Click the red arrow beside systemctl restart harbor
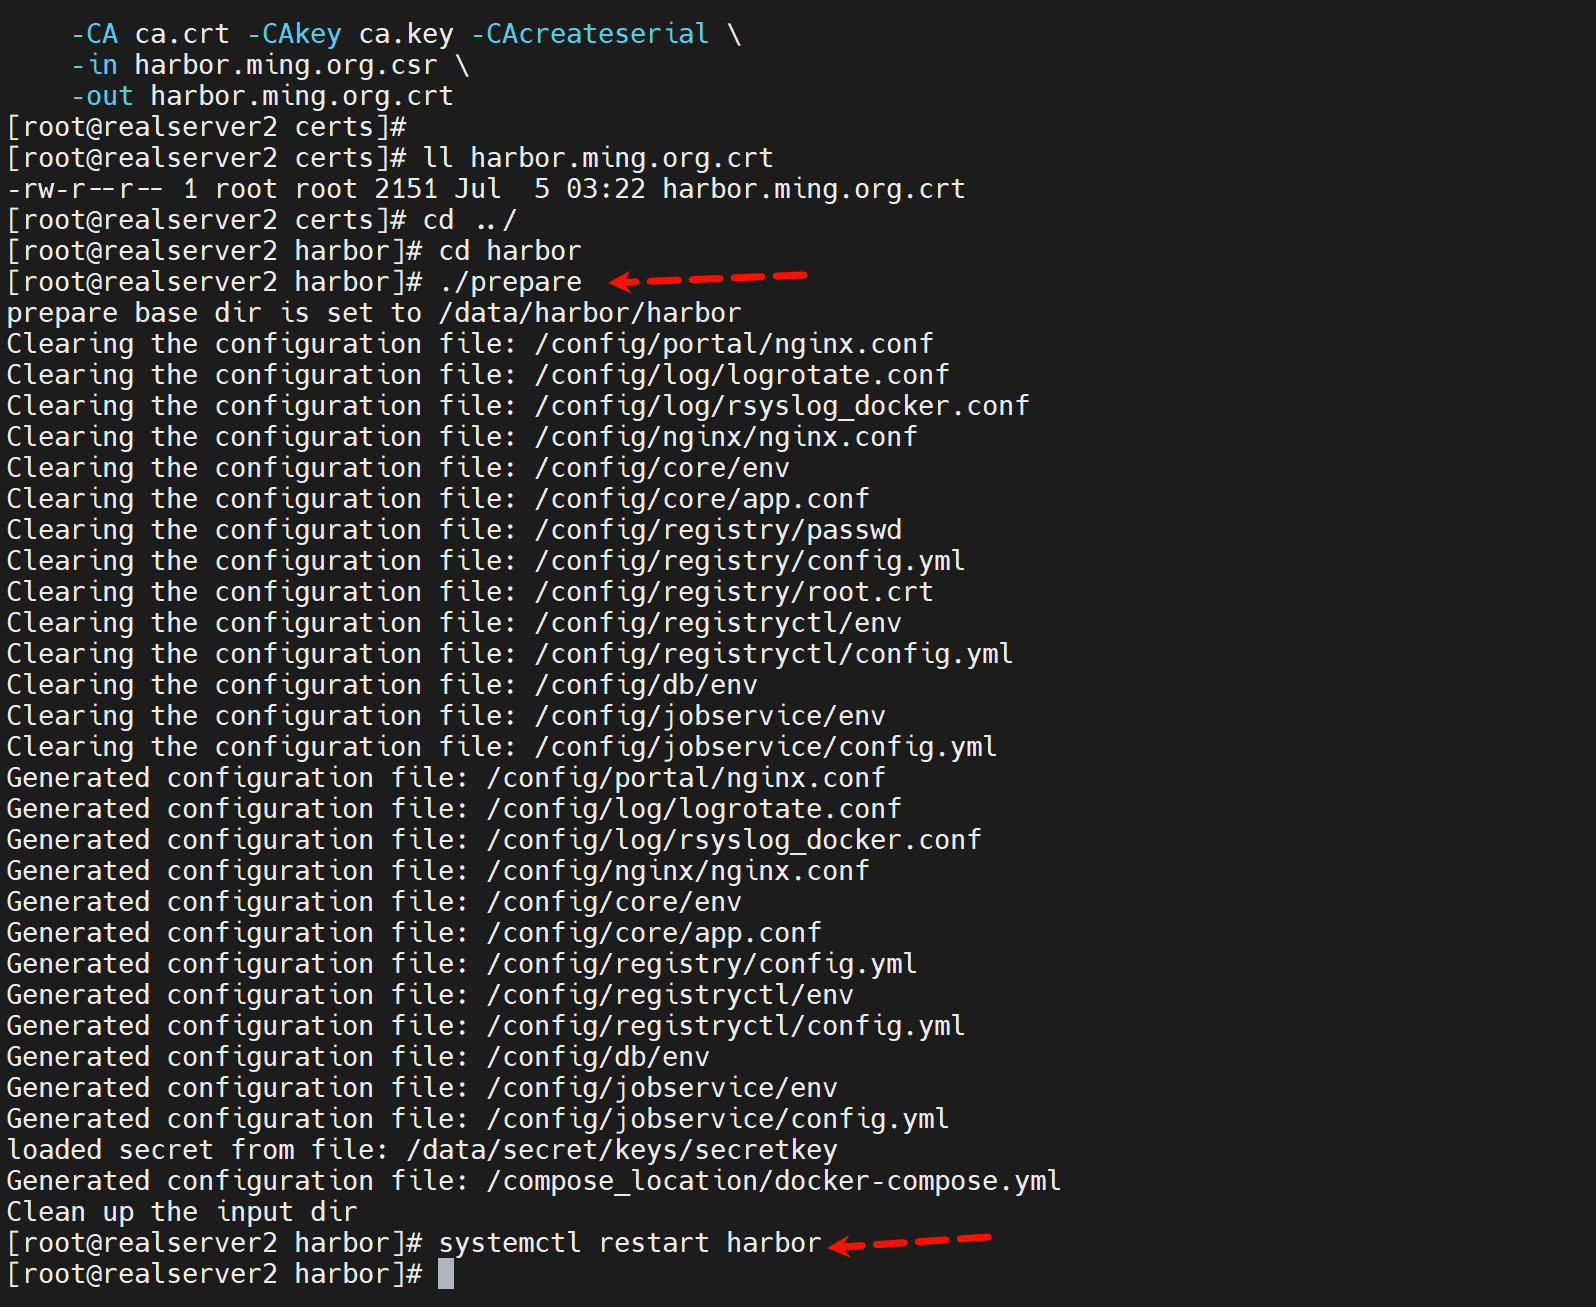This screenshot has height=1307, width=1596. tap(909, 1242)
